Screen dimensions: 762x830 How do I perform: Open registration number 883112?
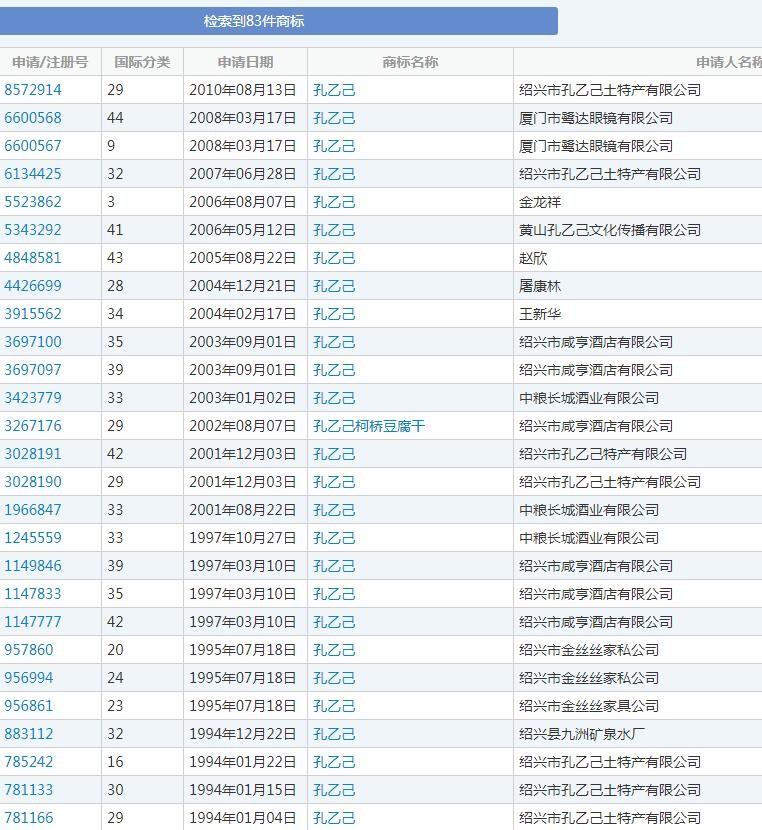29,734
